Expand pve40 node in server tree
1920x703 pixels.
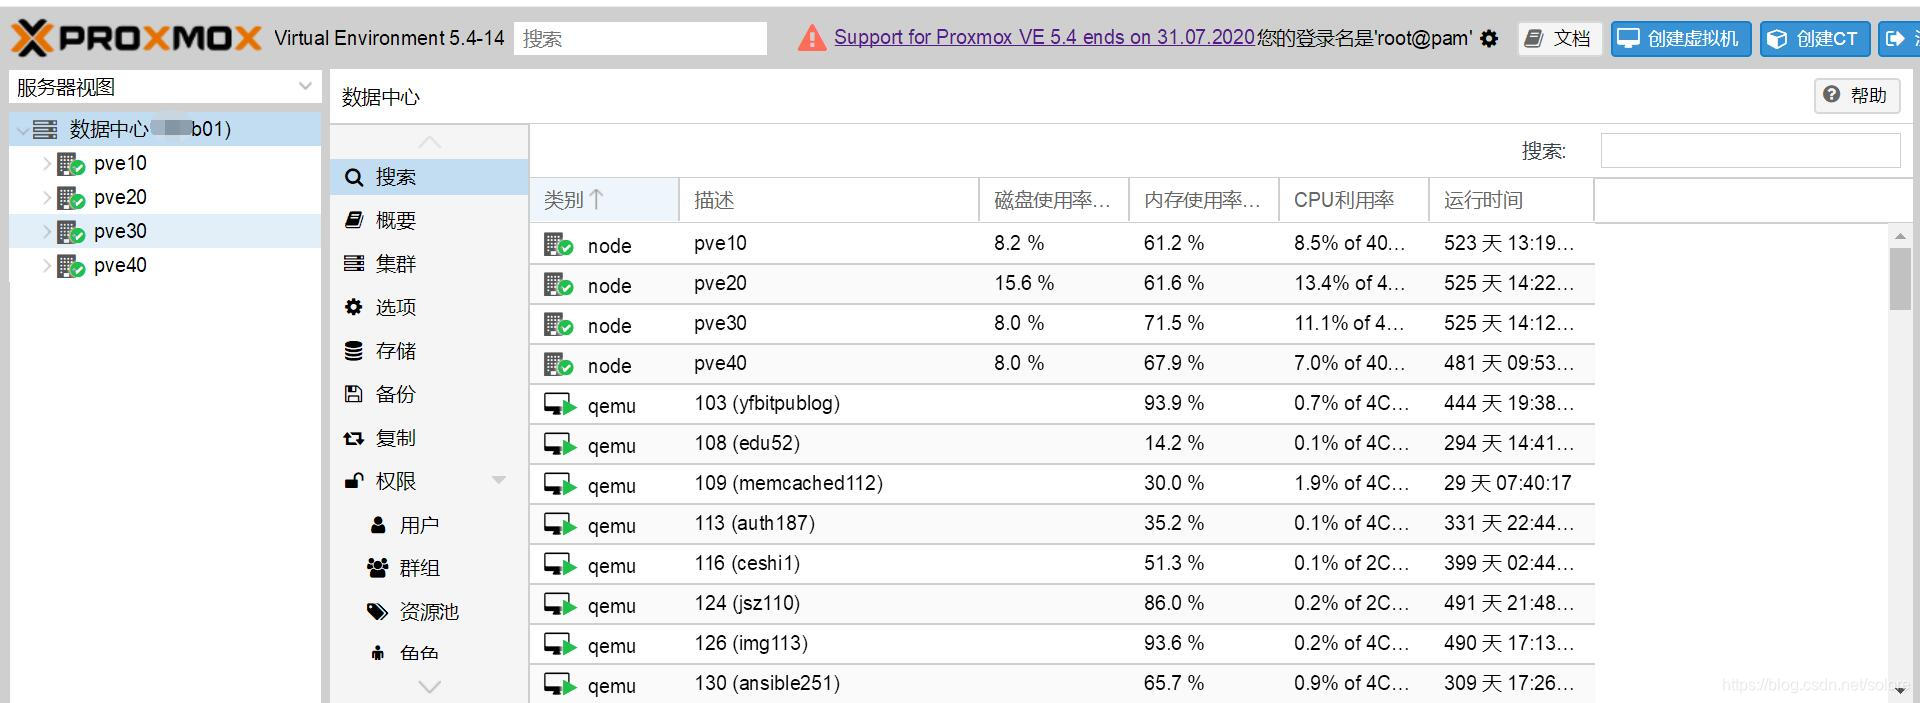click(46, 266)
